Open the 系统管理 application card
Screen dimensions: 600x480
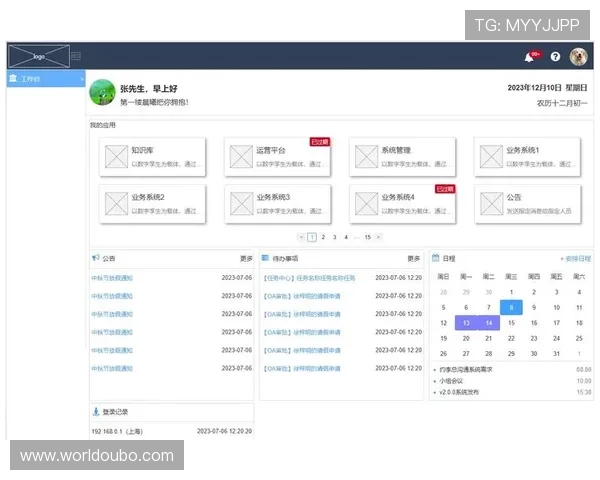tap(403, 157)
